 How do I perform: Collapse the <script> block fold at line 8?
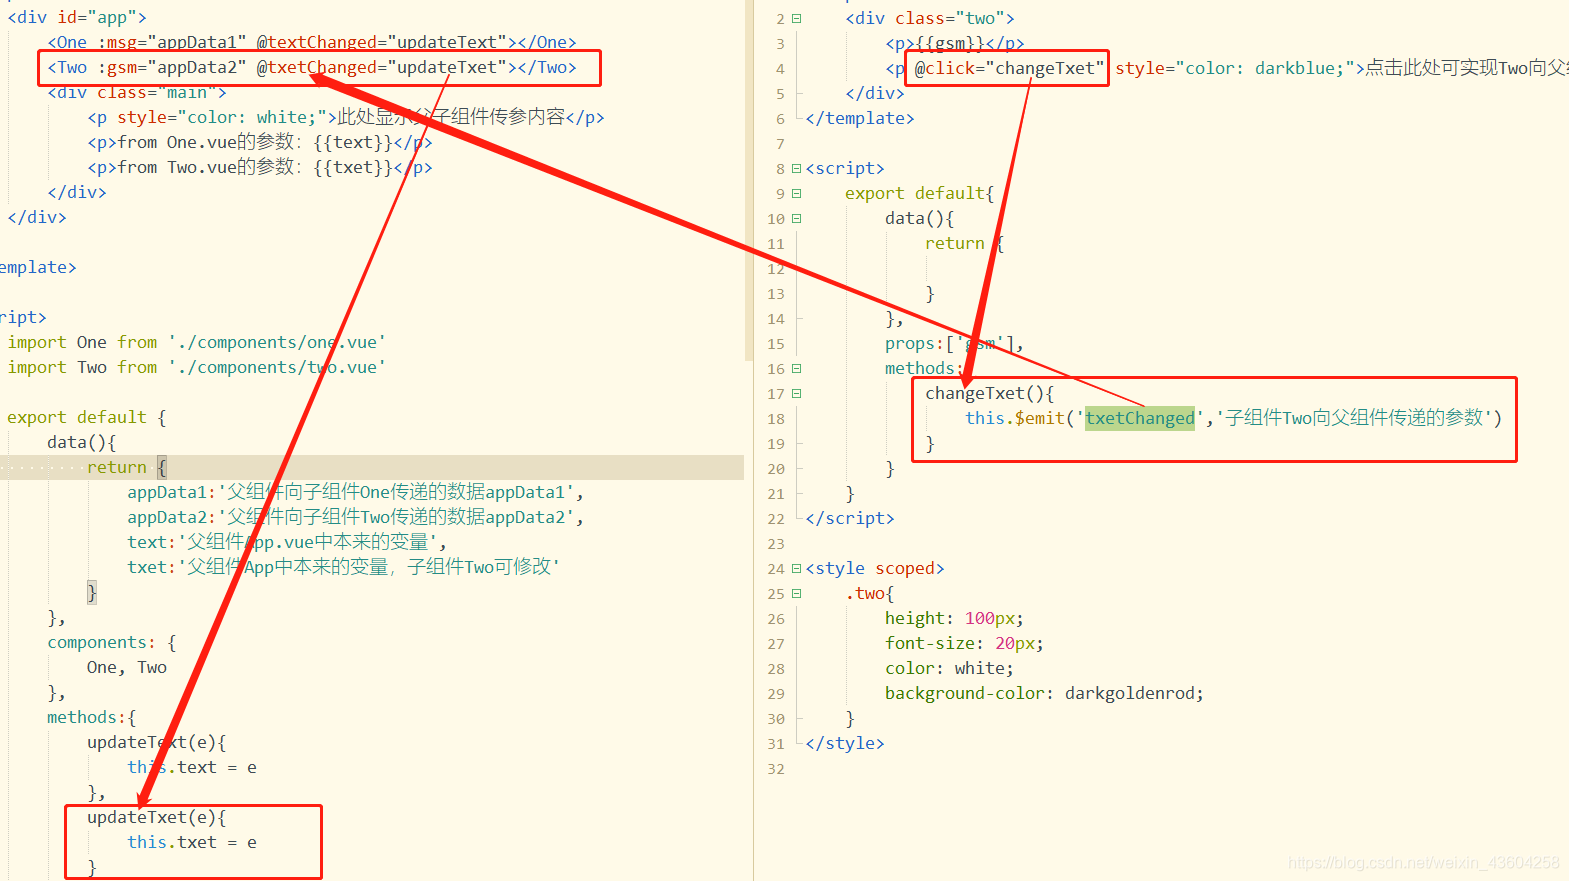[796, 168]
